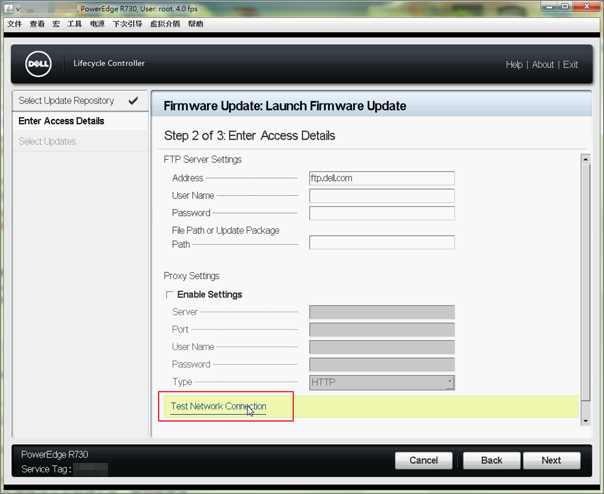This screenshot has width=604, height=494.
Task: Click the scrollbar down arrow
Action: [586, 421]
